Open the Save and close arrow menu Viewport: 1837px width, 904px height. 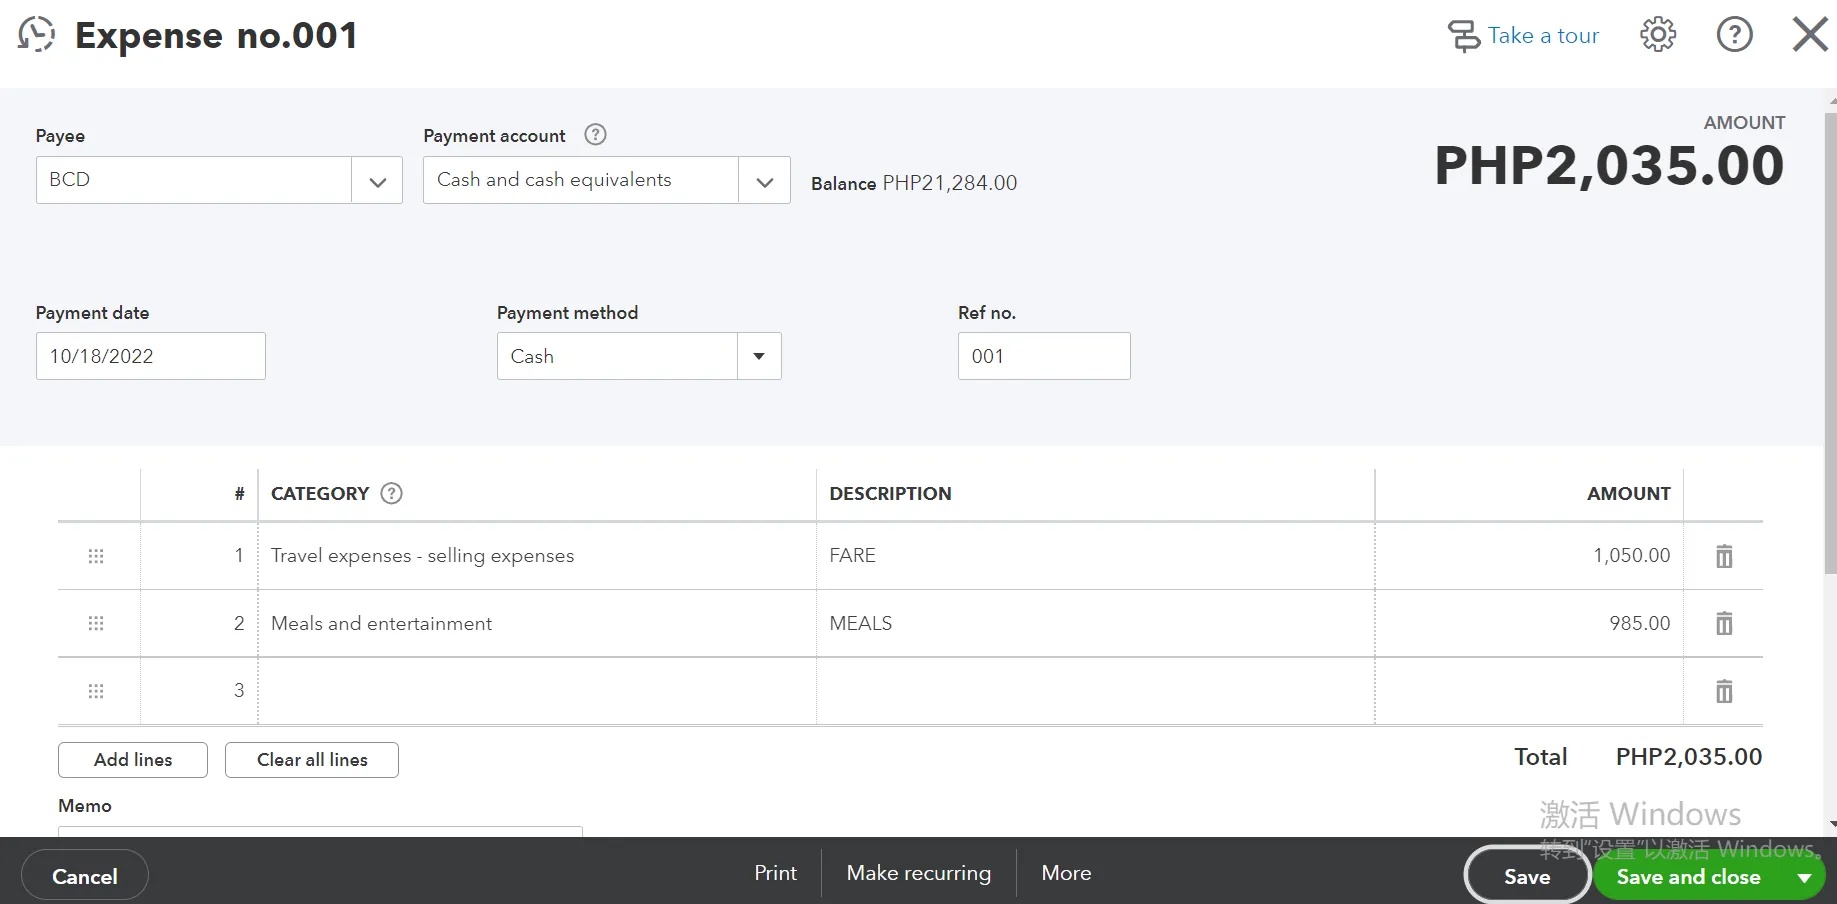[x=1804, y=877]
